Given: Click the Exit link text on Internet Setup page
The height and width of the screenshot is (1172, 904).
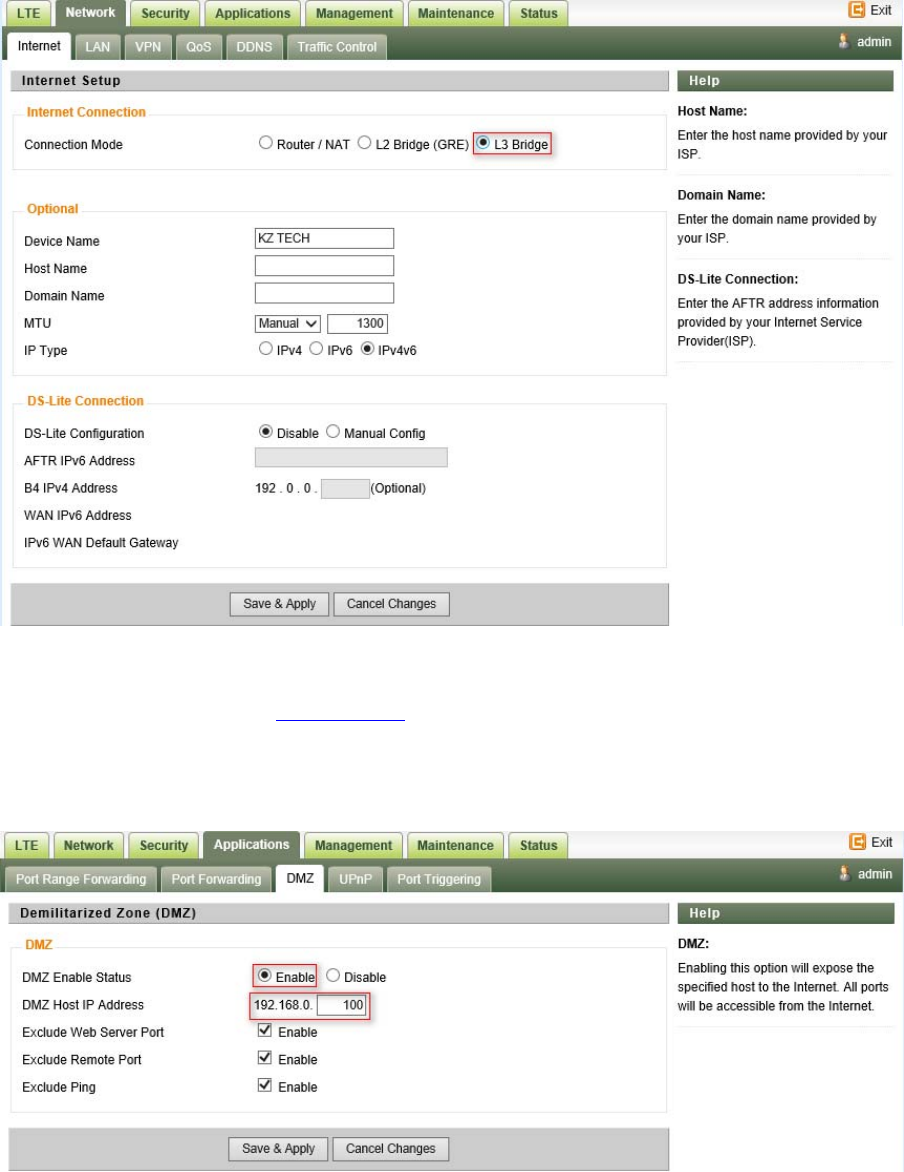Looking at the screenshot, I should tap(881, 10).
